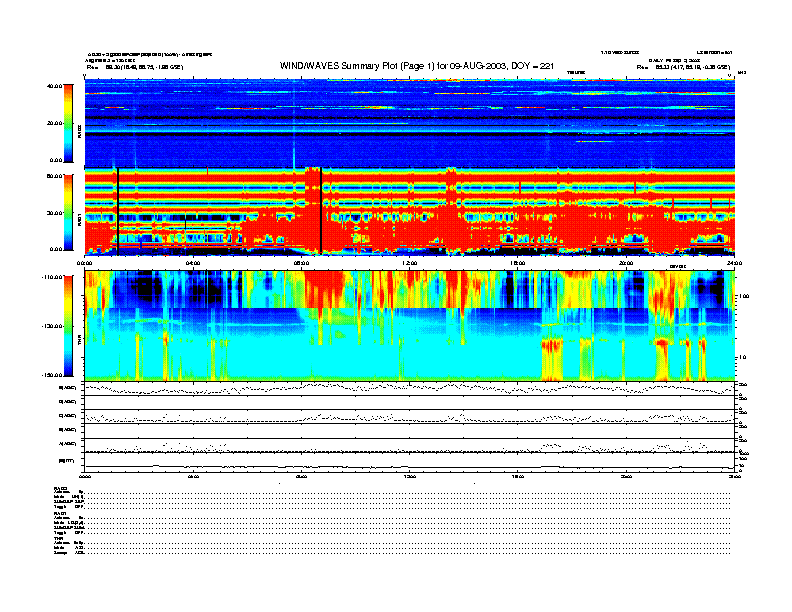Select the RAD2 intensity color bar
The image size is (792, 612).
click(68, 123)
